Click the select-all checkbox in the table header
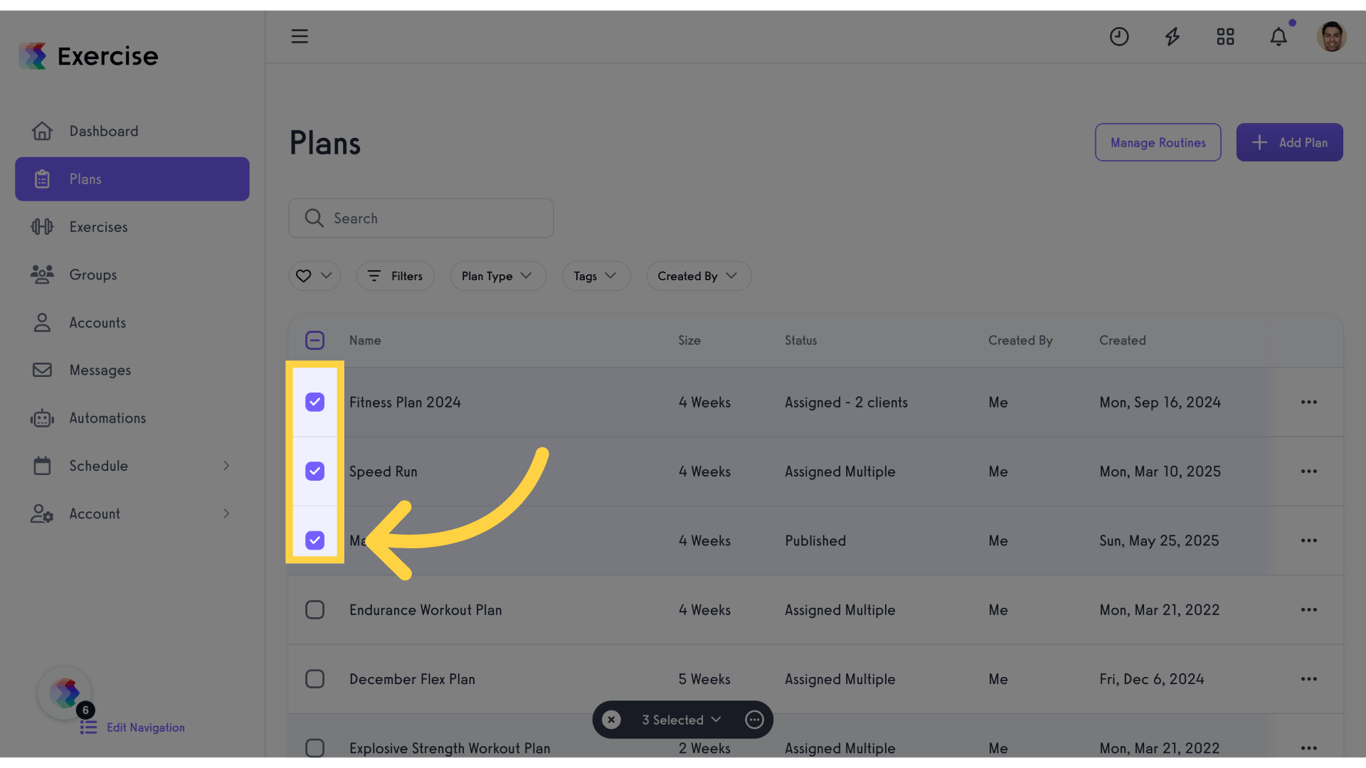This screenshot has height=768, width=1366. (x=315, y=340)
